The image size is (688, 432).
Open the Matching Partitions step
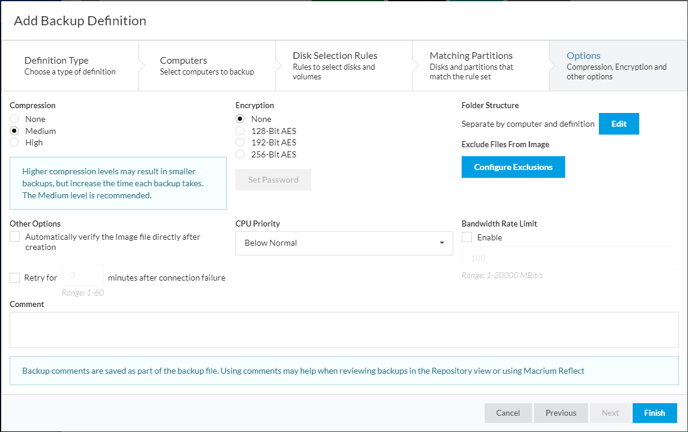(x=481, y=66)
